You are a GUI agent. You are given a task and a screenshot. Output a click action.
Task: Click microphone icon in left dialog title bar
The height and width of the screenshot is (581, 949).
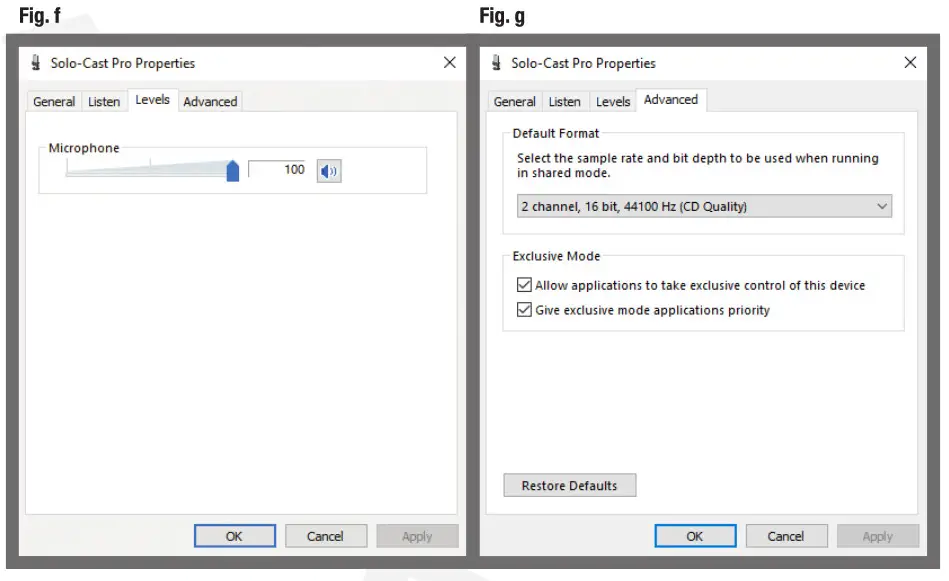tap(36, 63)
